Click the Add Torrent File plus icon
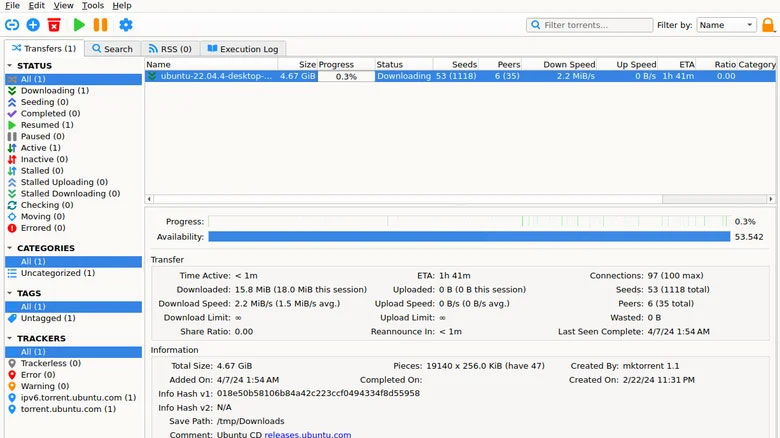Image resolution: width=780 pixels, height=438 pixels. pyautogui.click(x=33, y=25)
